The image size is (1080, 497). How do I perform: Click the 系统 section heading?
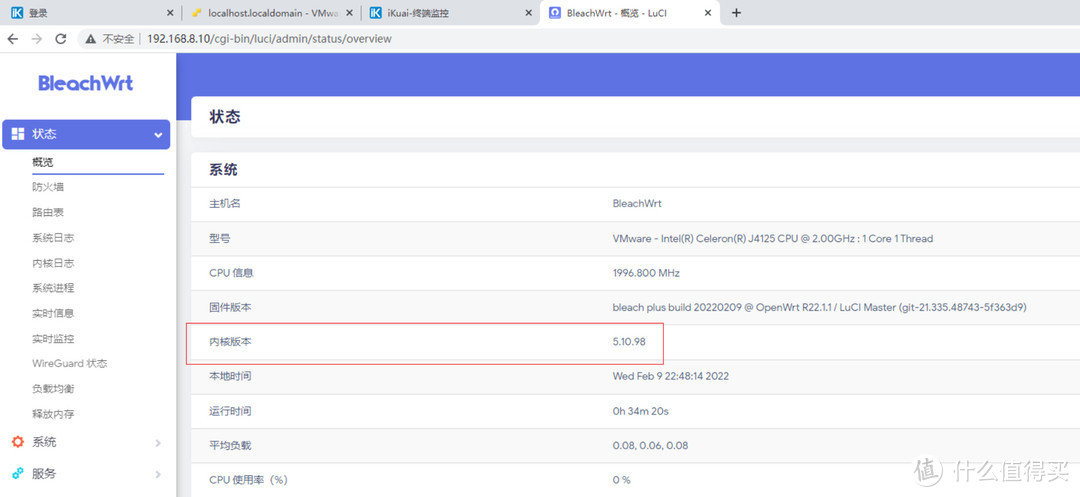point(224,169)
